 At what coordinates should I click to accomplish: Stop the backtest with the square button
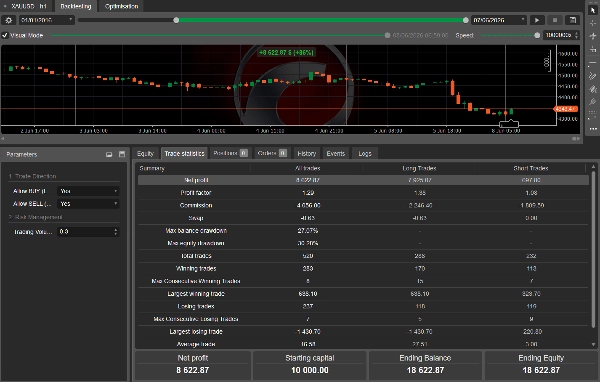click(x=555, y=20)
